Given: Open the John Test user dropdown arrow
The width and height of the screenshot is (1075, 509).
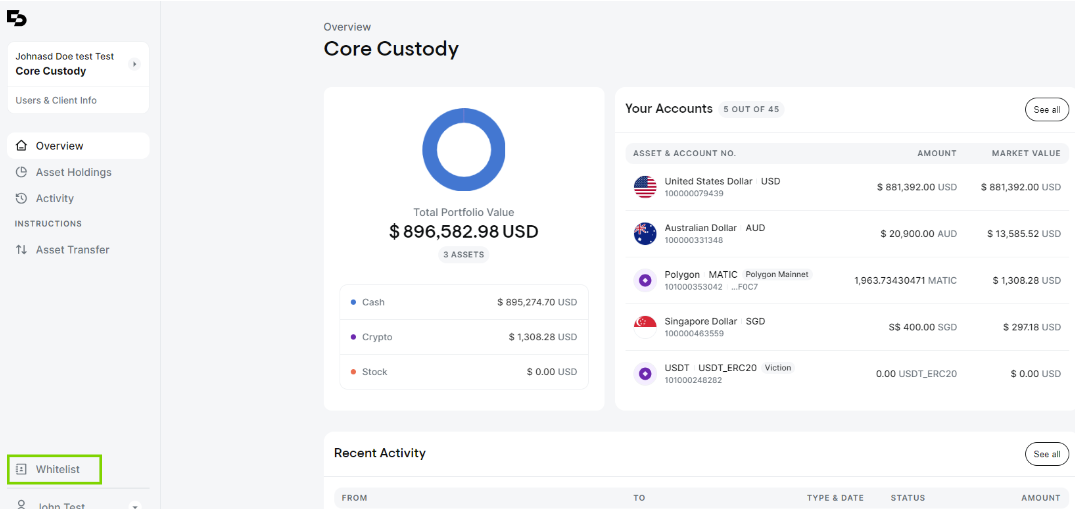Looking at the screenshot, I should coord(135,505).
